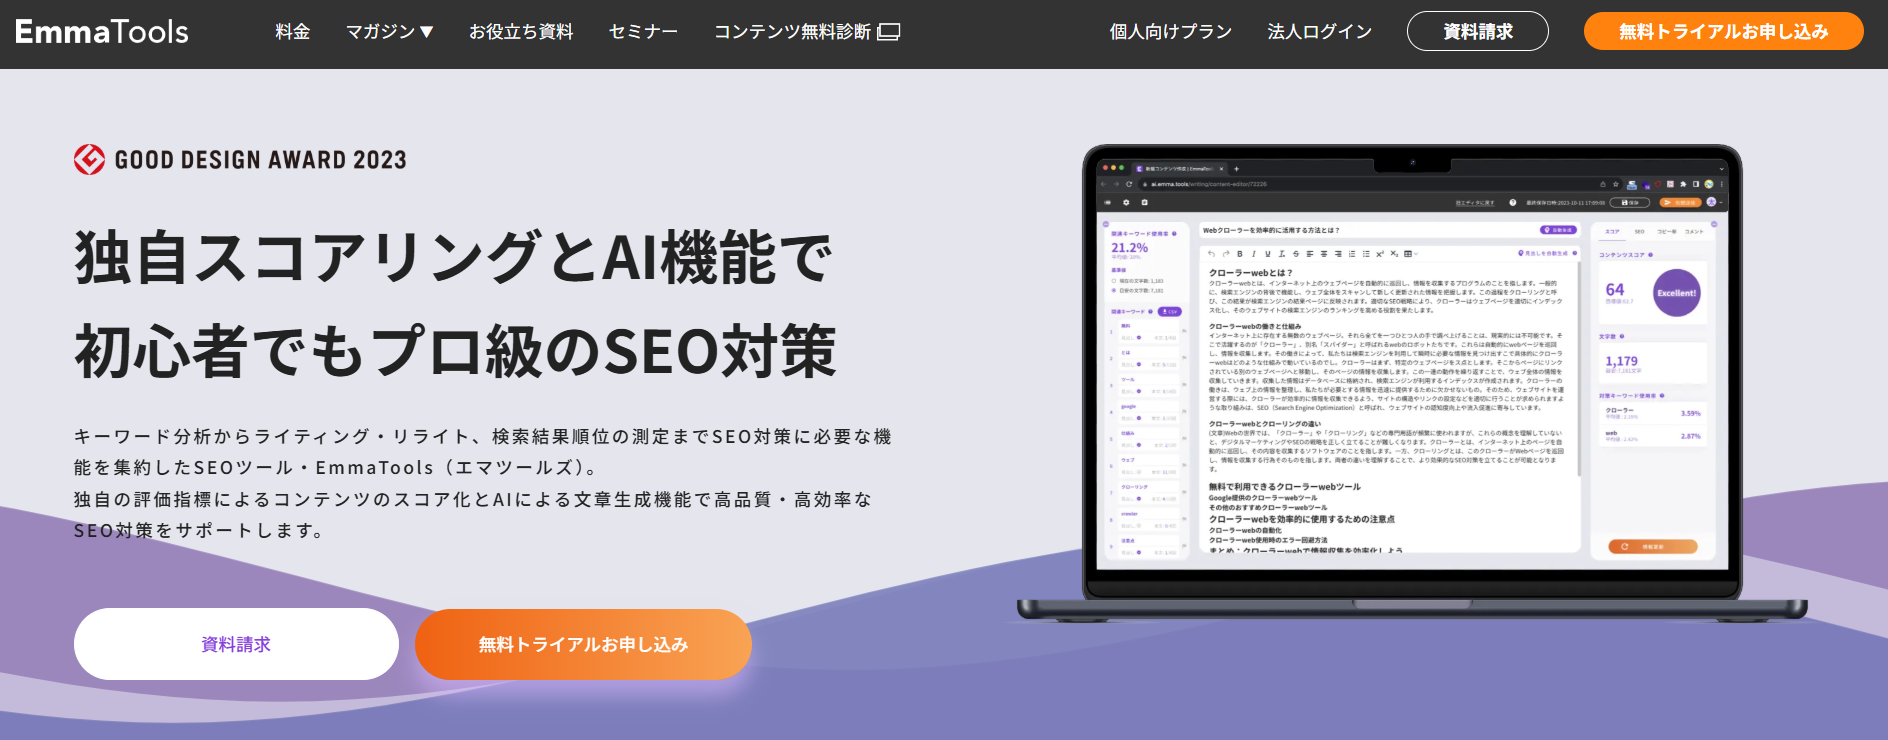
Task: Open the 料金 pricing page
Action: pos(293,32)
